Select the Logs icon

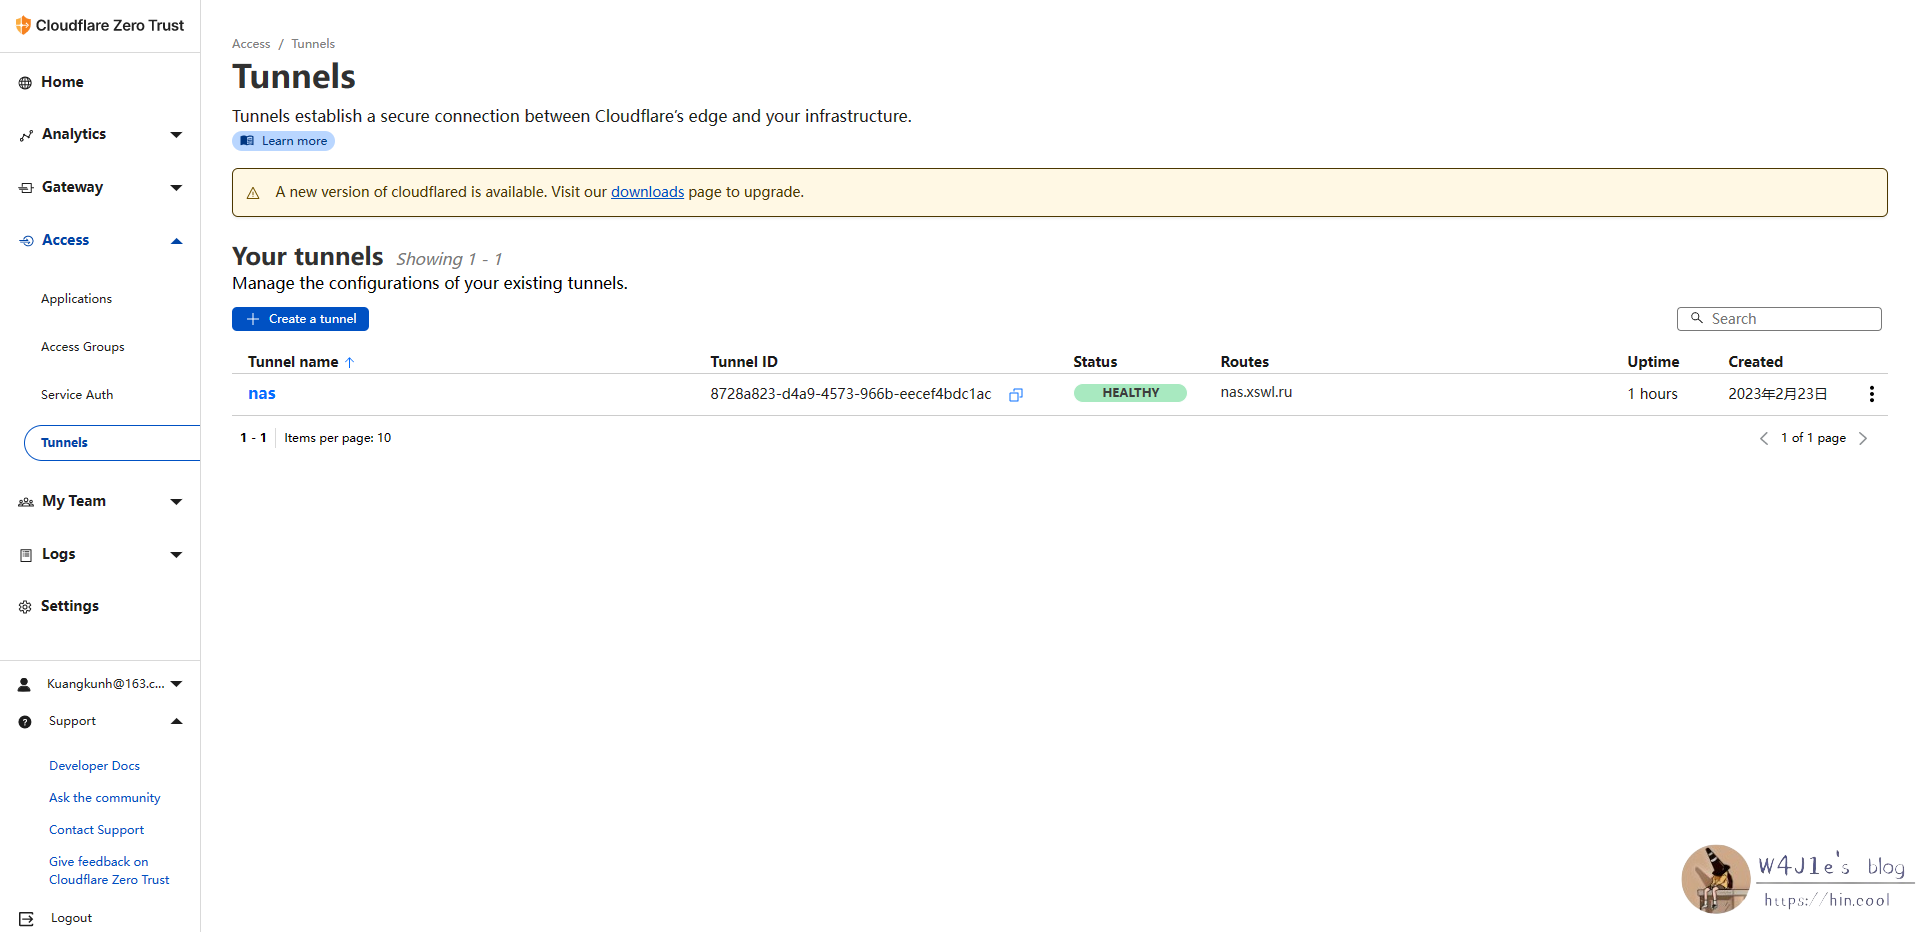point(24,554)
